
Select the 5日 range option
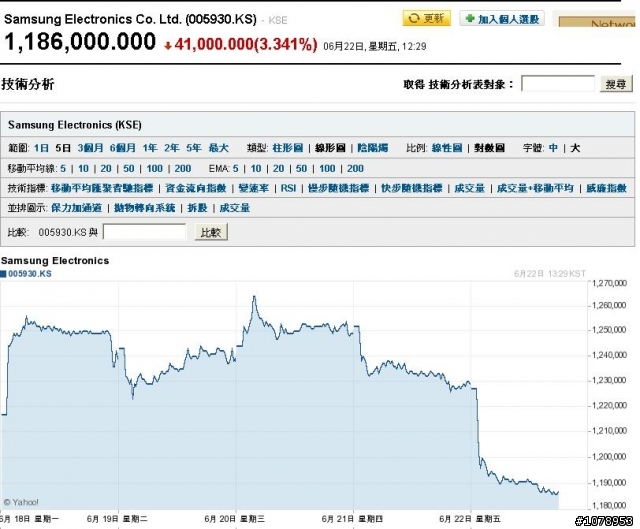pos(63,148)
